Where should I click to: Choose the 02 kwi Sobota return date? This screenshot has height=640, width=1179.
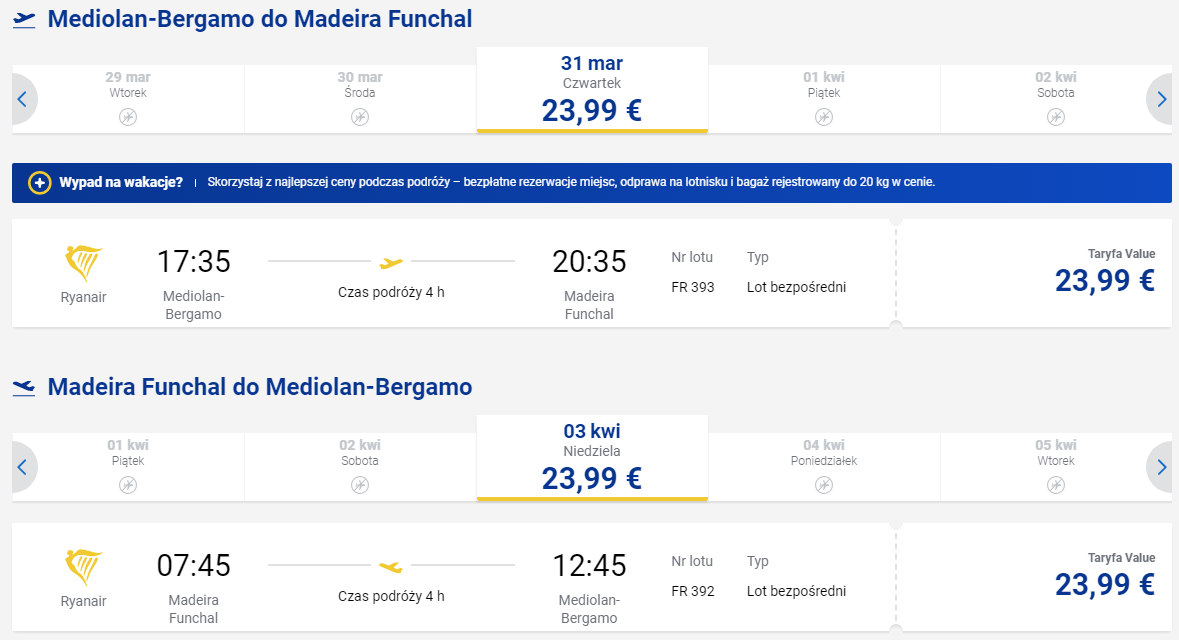[360, 467]
